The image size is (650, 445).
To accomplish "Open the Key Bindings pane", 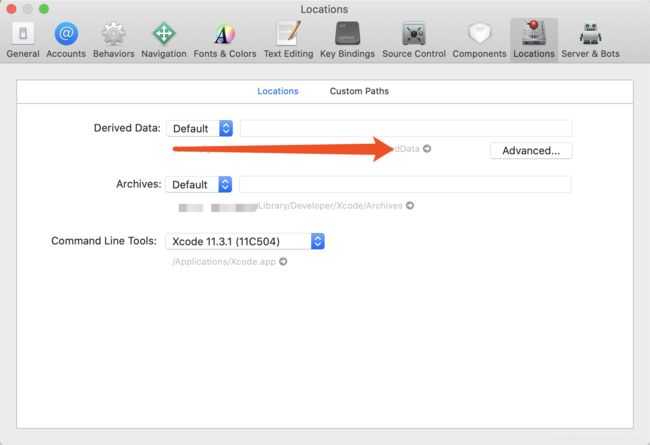I will click(347, 40).
